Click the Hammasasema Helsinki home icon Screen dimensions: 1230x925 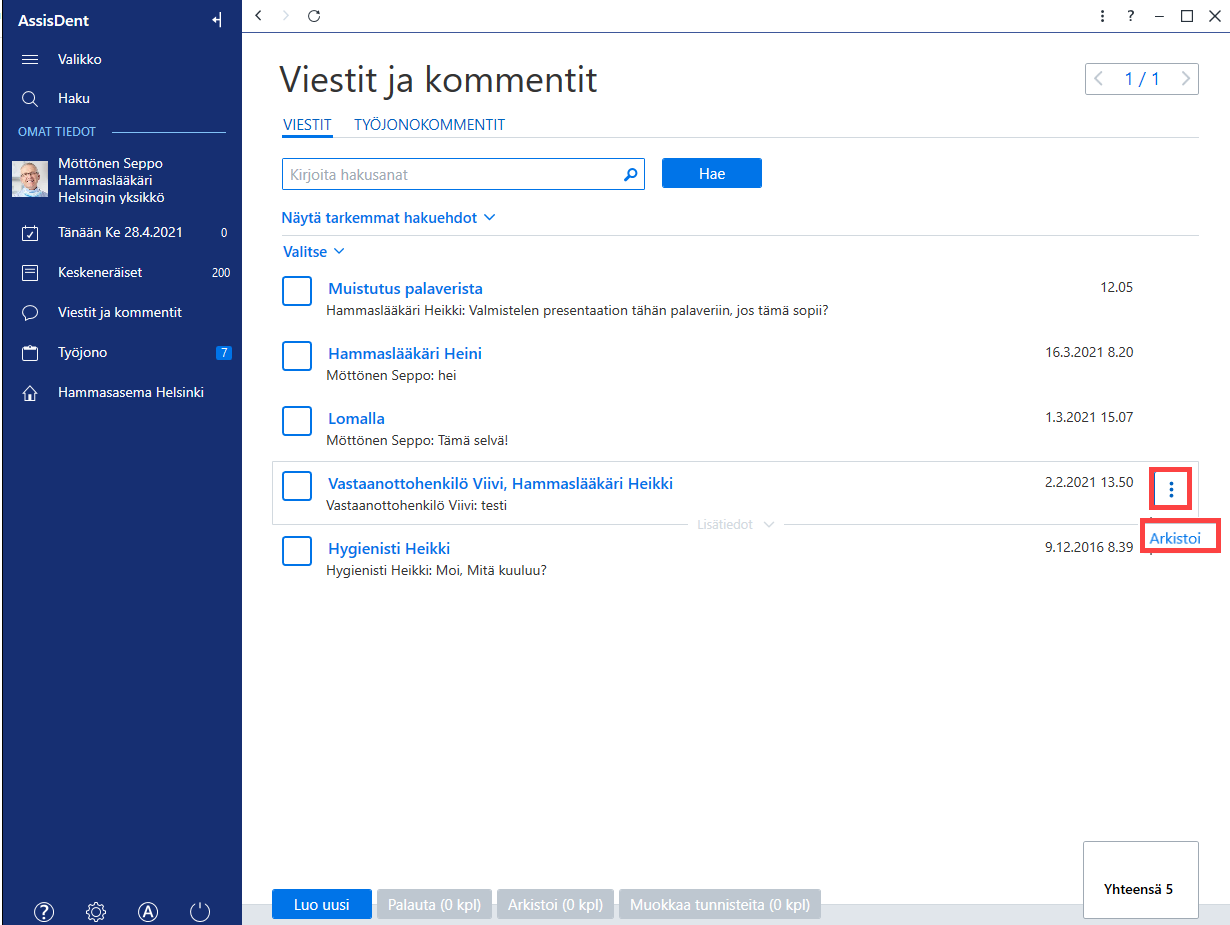pyautogui.click(x=30, y=393)
